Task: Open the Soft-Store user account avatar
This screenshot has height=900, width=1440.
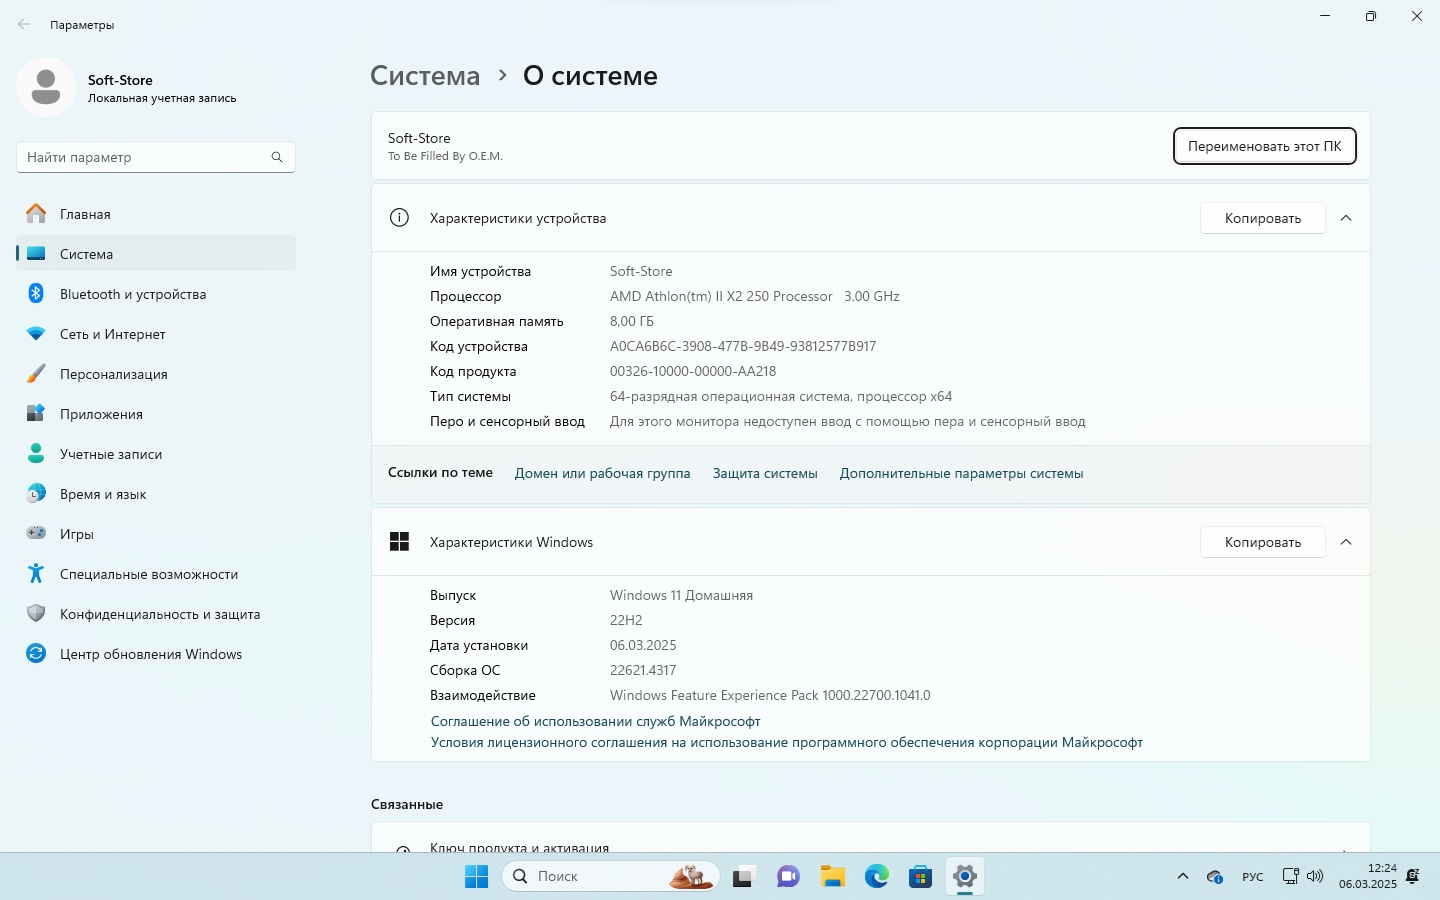Action: (x=46, y=87)
